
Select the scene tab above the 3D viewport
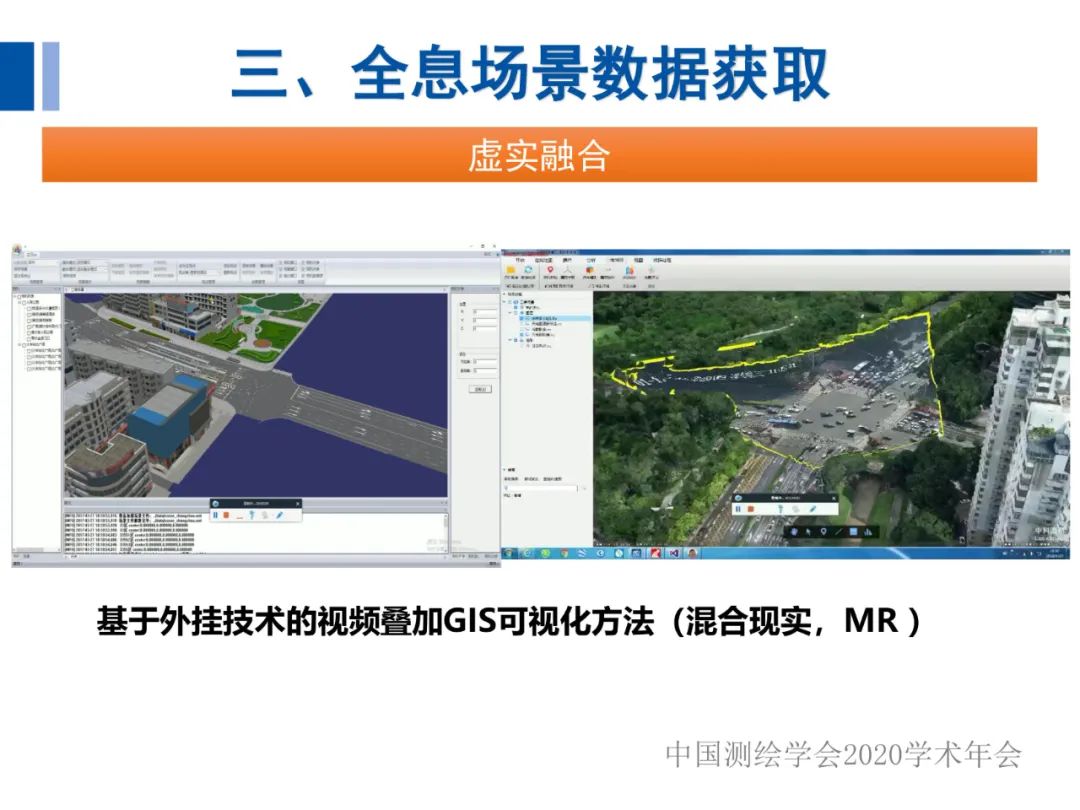pos(75,289)
